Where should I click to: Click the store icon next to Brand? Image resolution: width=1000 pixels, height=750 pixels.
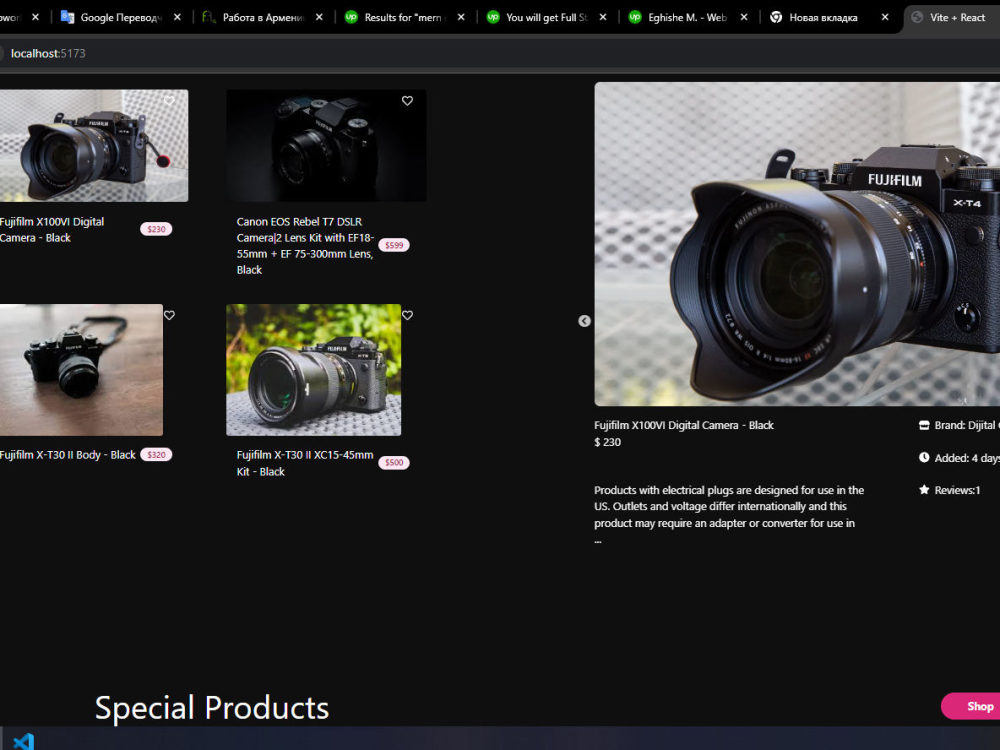click(x=924, y=425)
